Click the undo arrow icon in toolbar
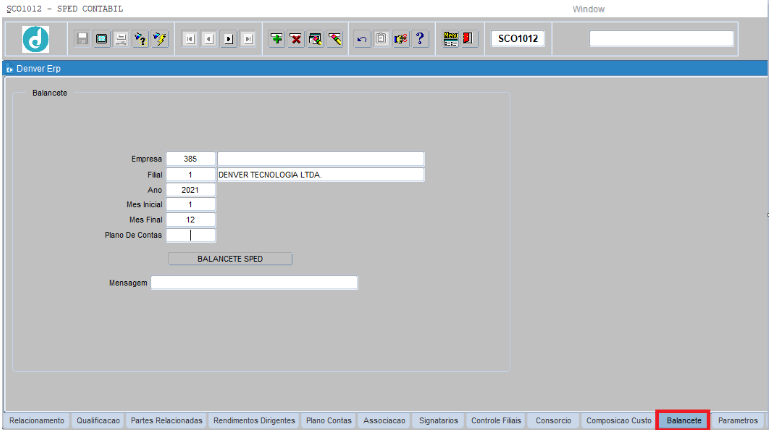The image size is (772, 430). point(363,39)
